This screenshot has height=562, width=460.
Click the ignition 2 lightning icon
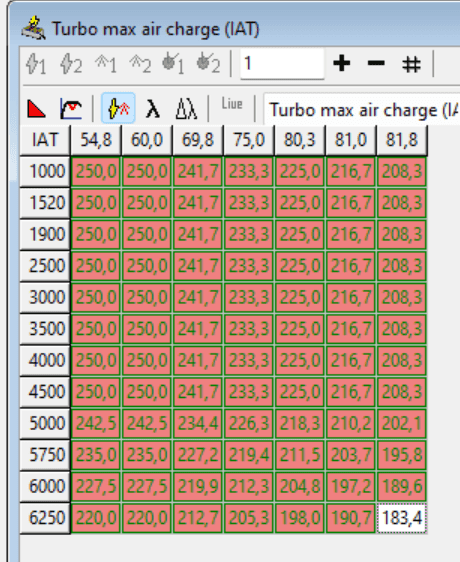(71, 64)
